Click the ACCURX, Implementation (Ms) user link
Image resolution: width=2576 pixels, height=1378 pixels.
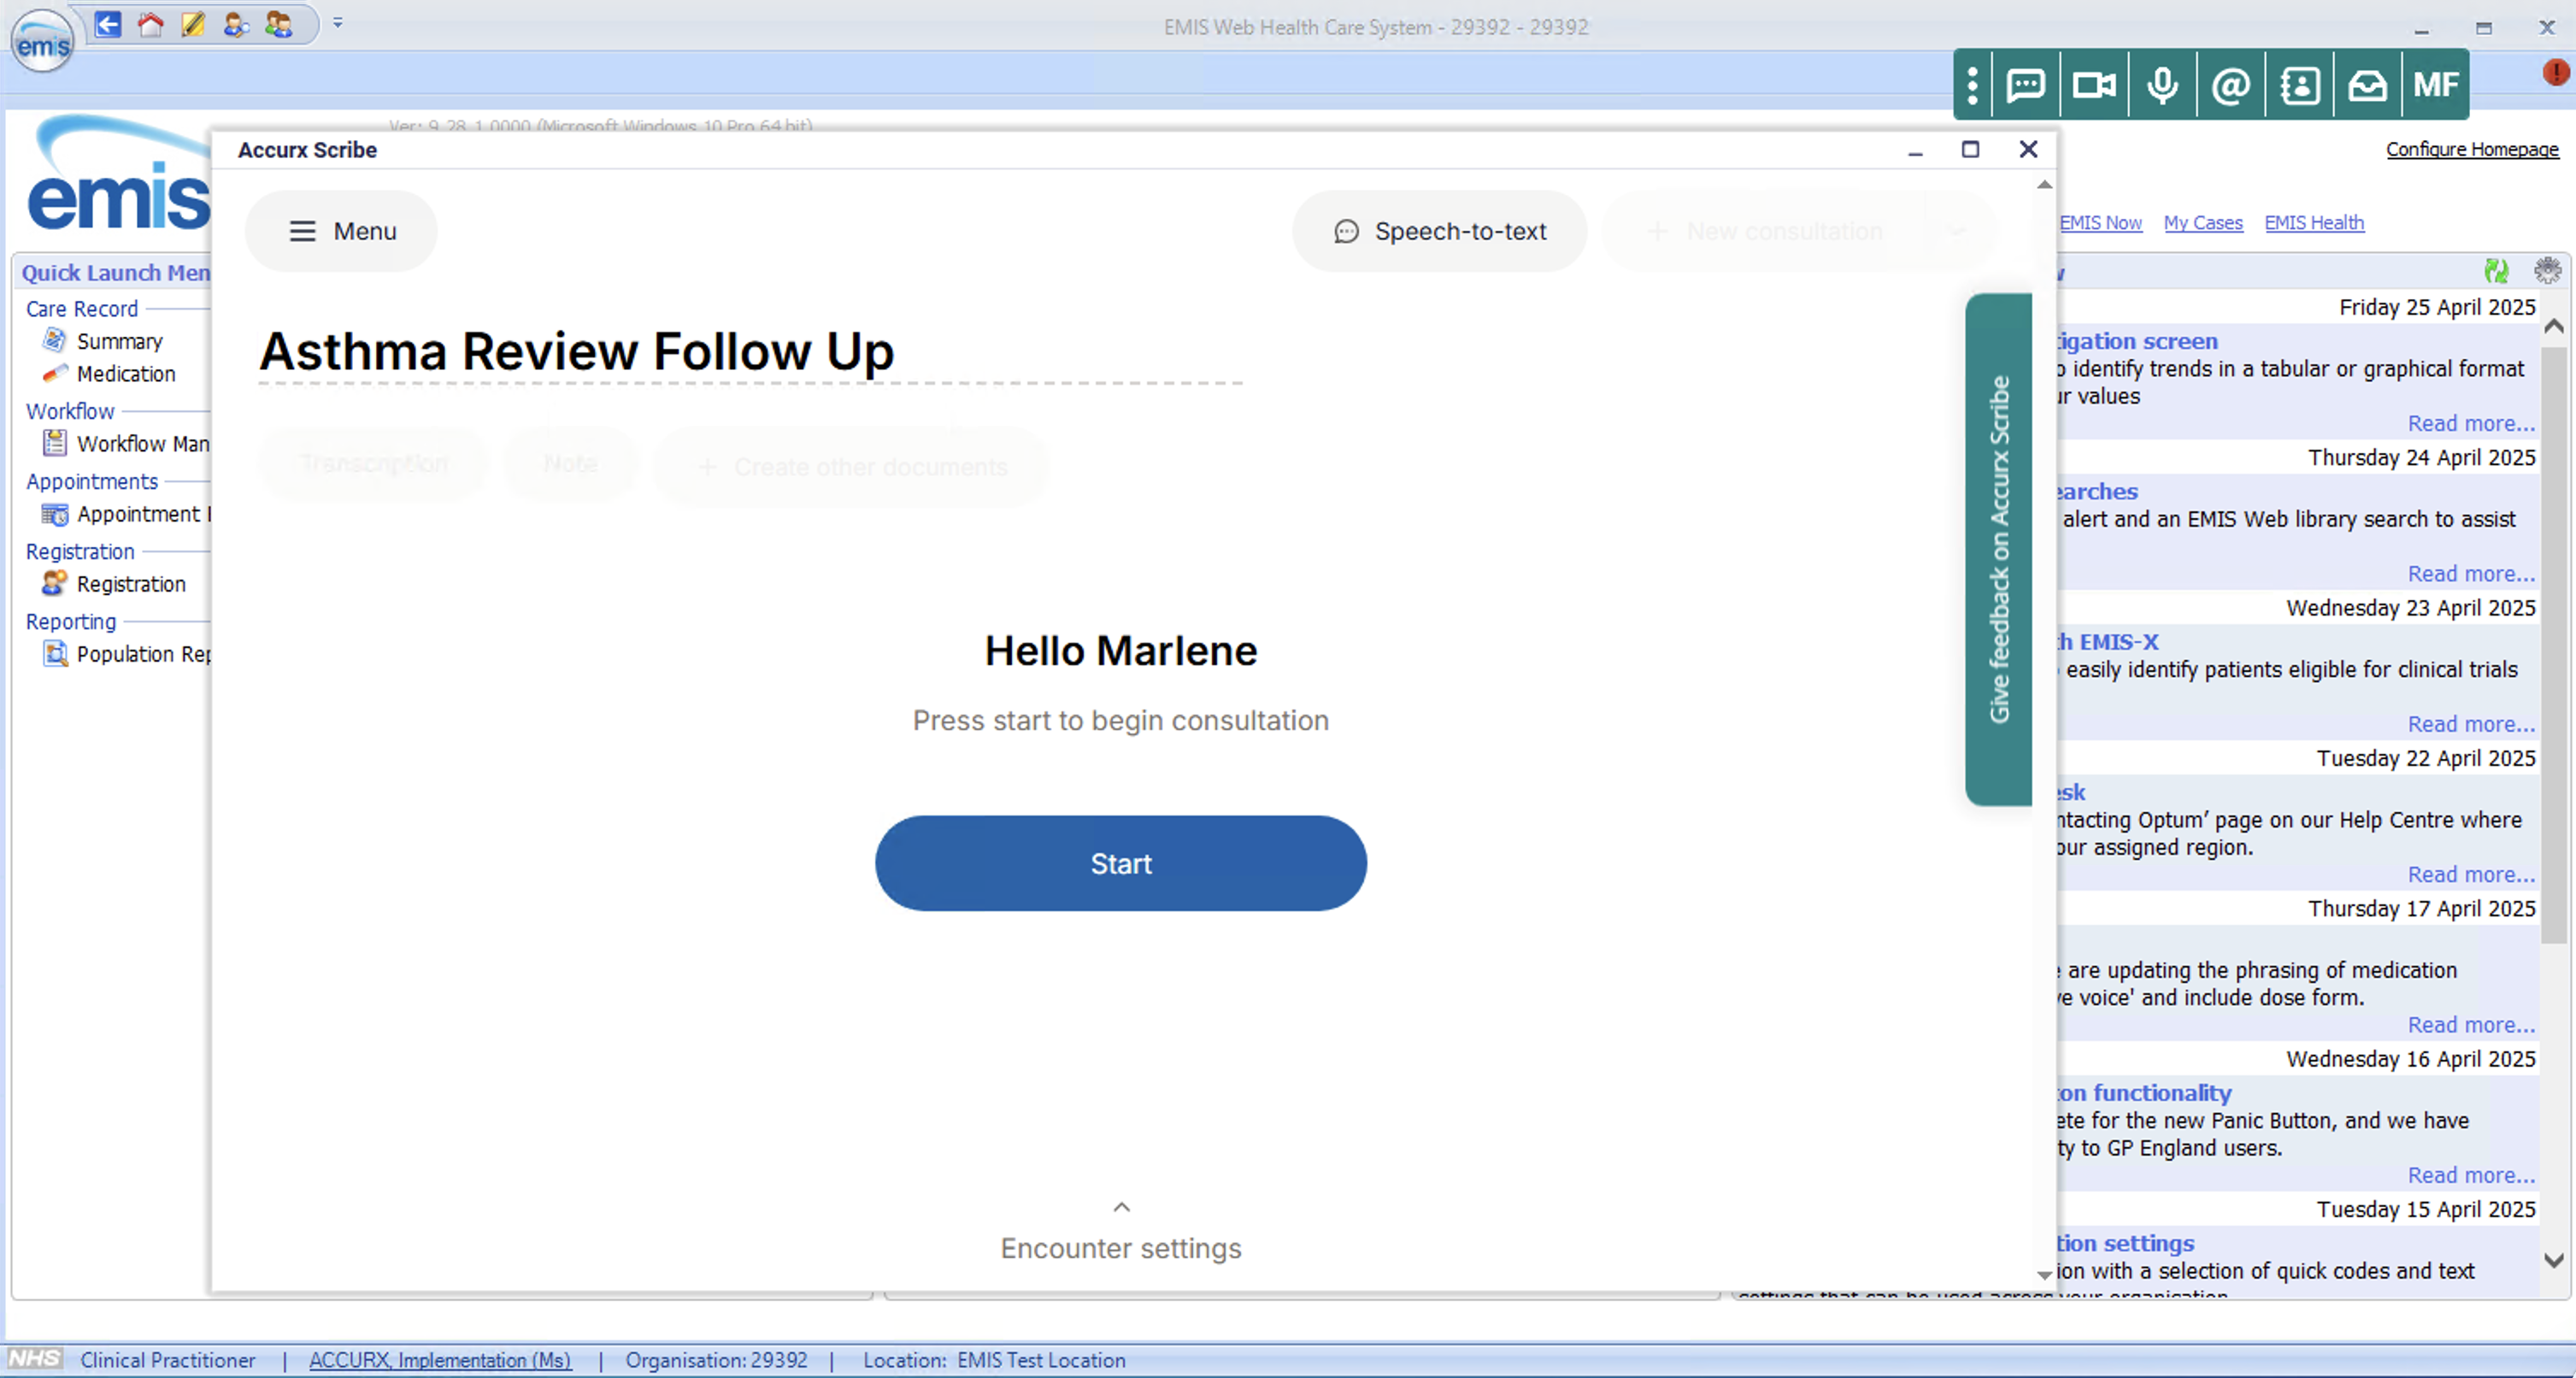pos(440,1360)
